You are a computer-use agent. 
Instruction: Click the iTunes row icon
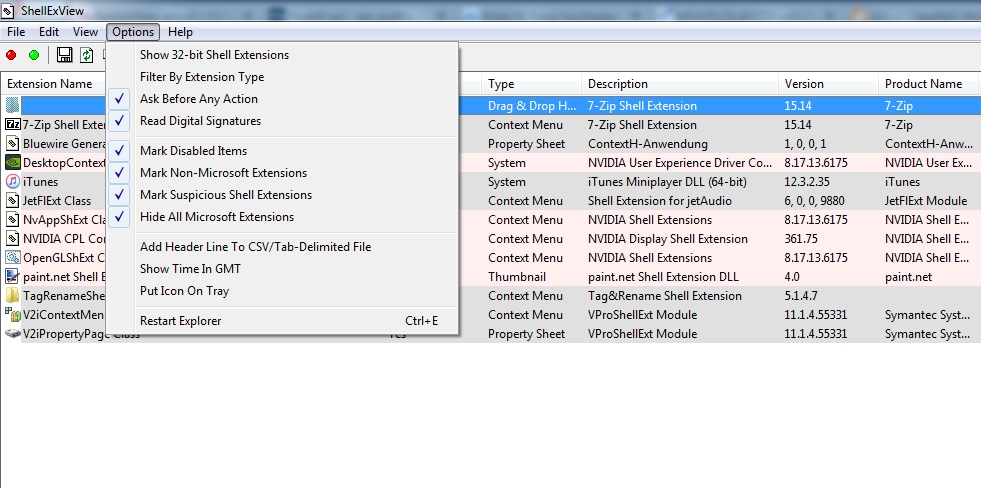tap(13, 181)
